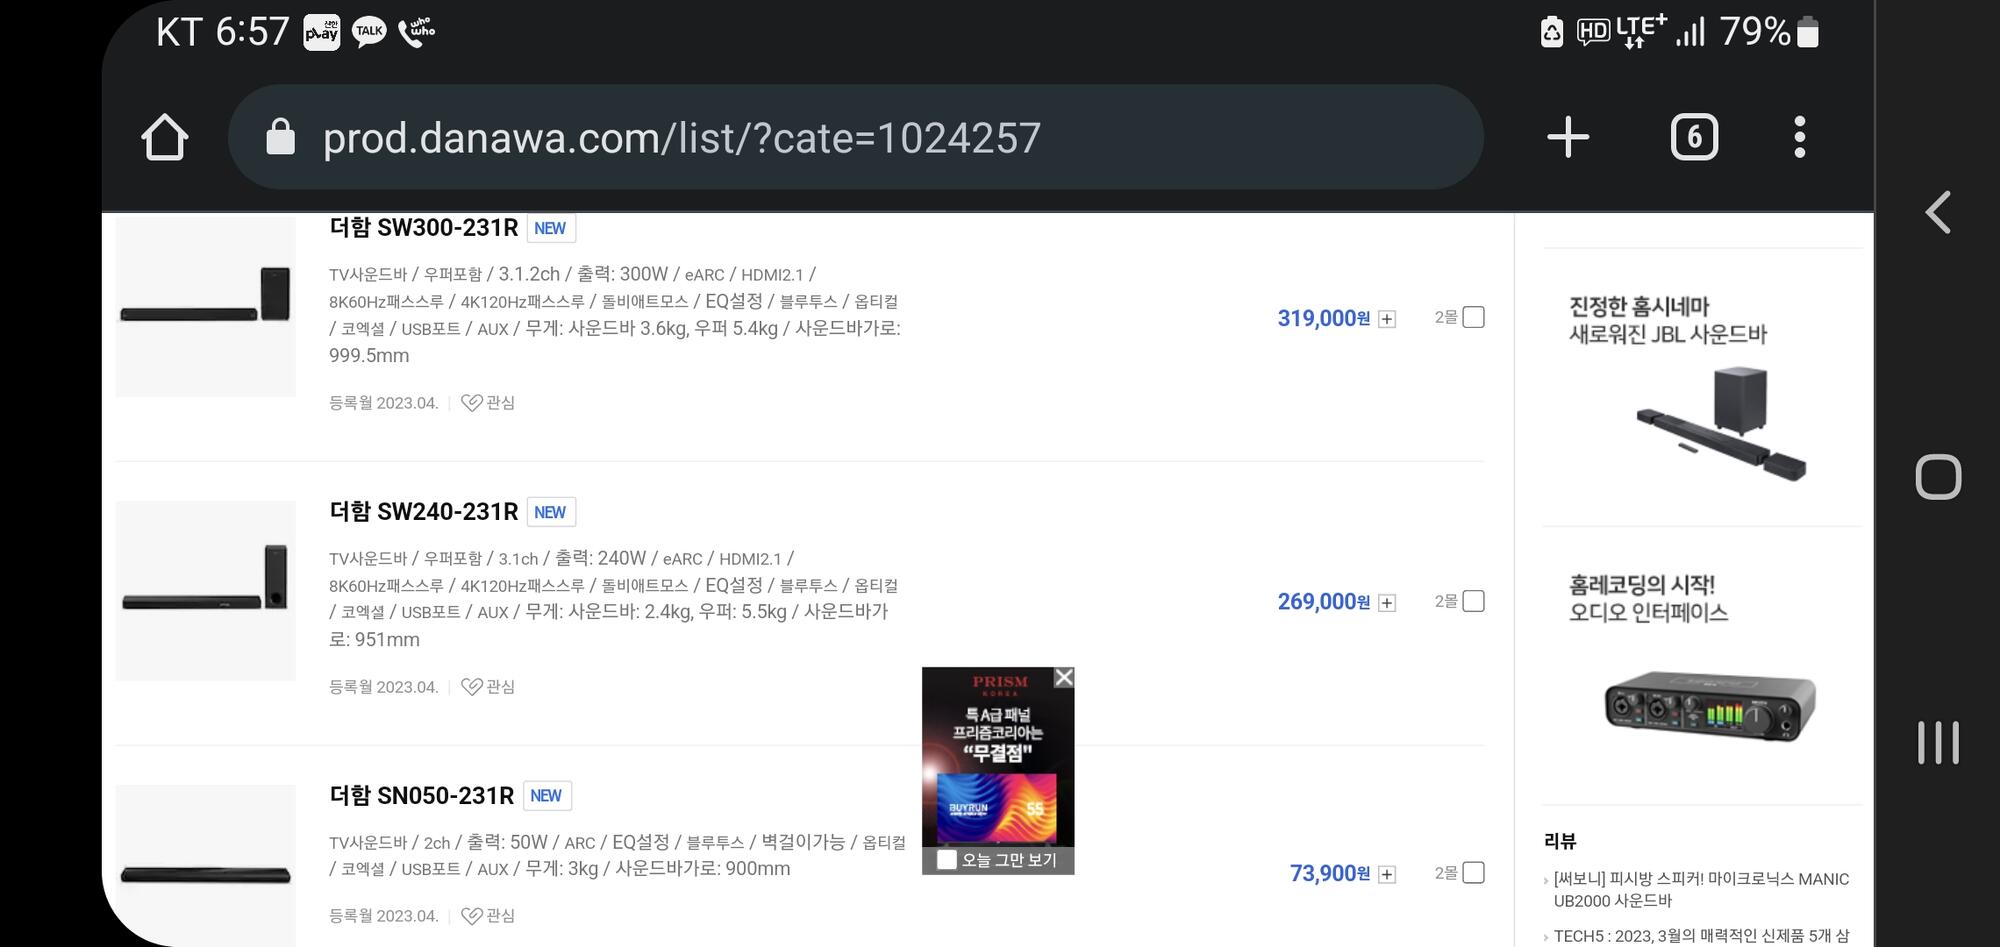
Task: Tap the Android recent apps button
Action: [x=1938, y=742]
